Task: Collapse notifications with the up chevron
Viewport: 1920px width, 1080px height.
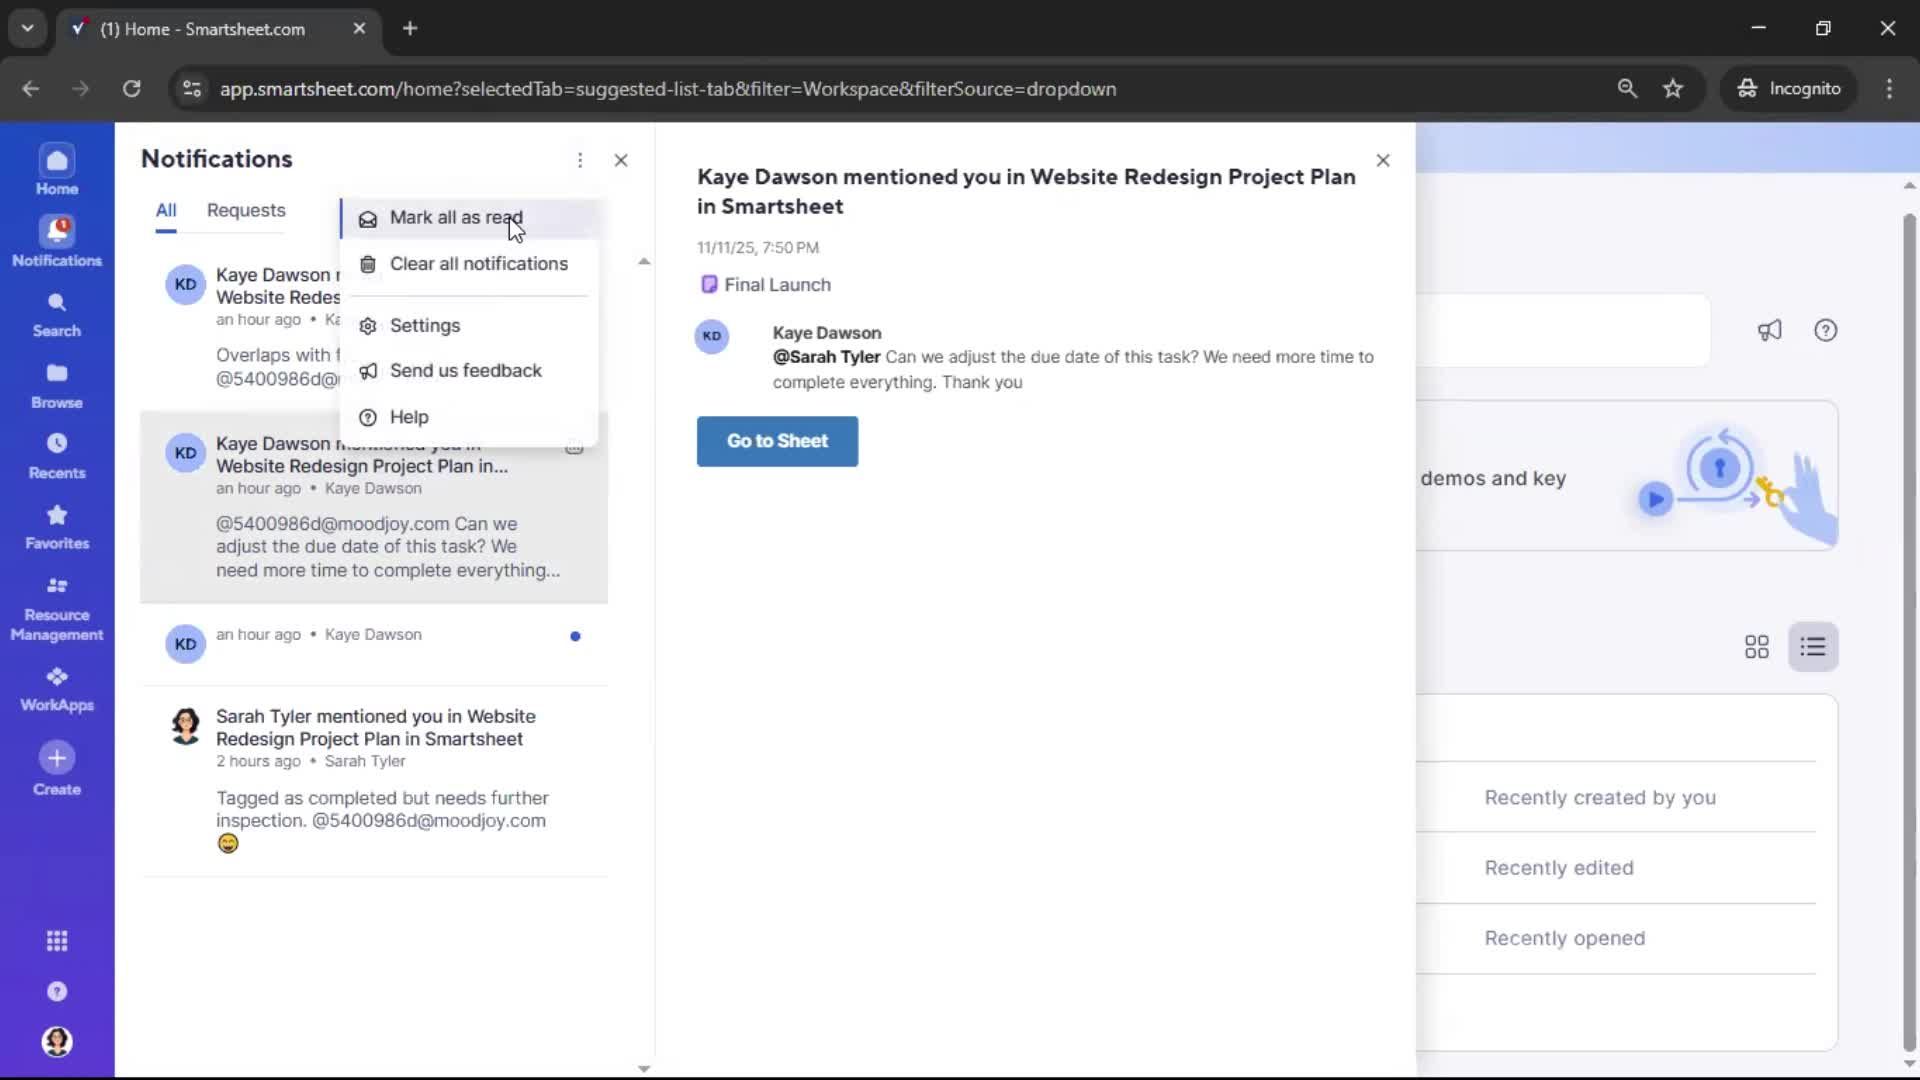Action: 643,261
